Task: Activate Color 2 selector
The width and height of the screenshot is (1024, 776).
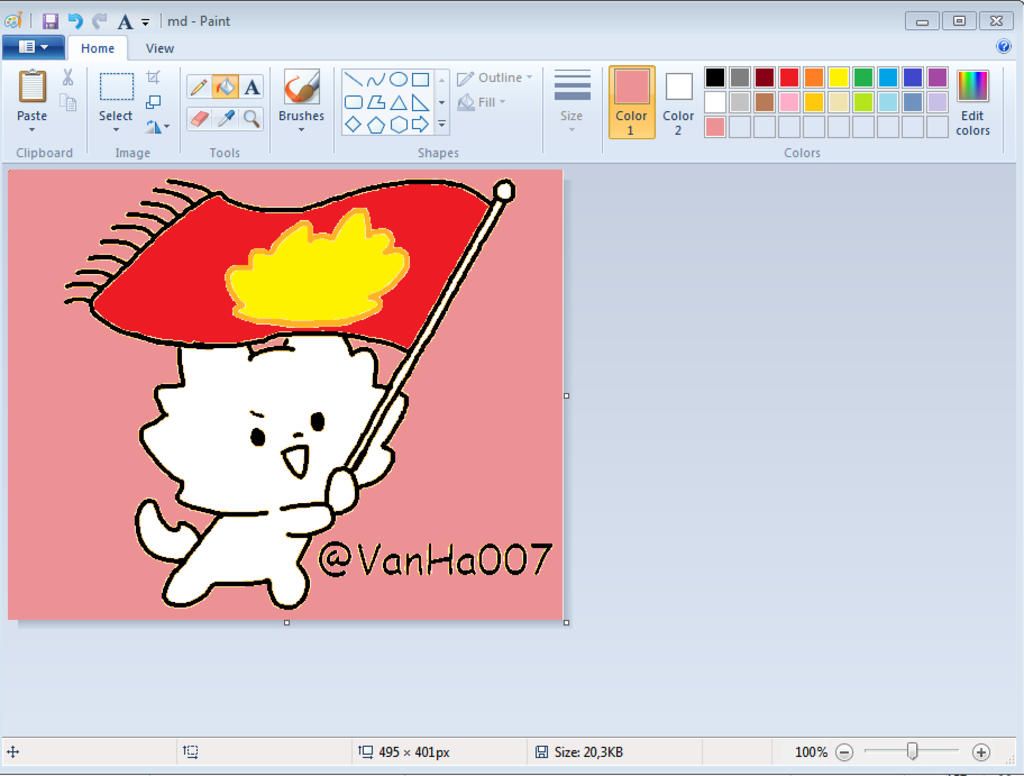Action: click(679, 102)
